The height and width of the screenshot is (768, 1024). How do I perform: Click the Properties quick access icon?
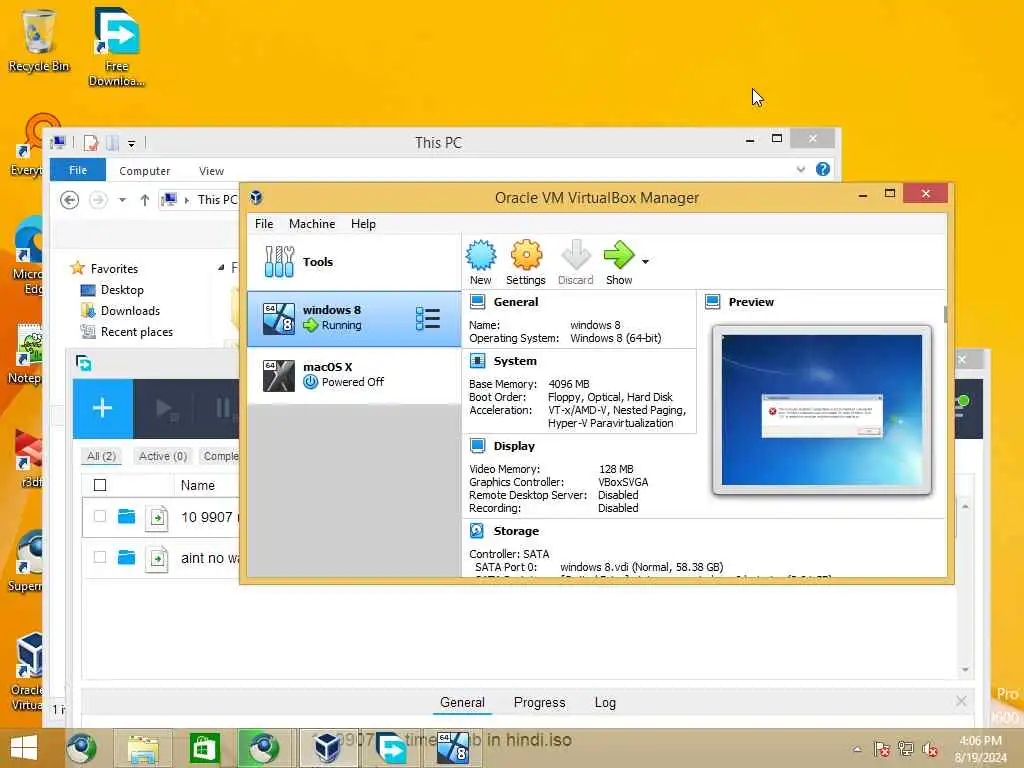coord(91,142)
